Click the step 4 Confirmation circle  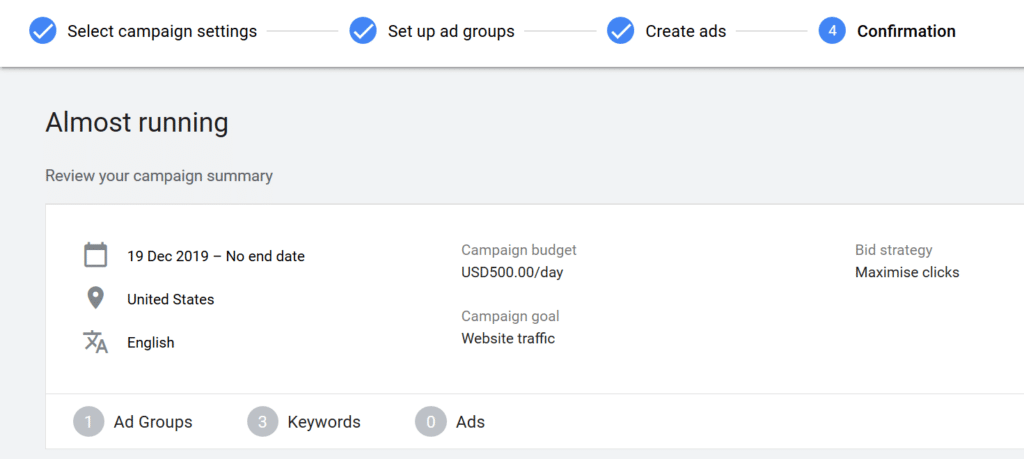(x=832, y=31)
